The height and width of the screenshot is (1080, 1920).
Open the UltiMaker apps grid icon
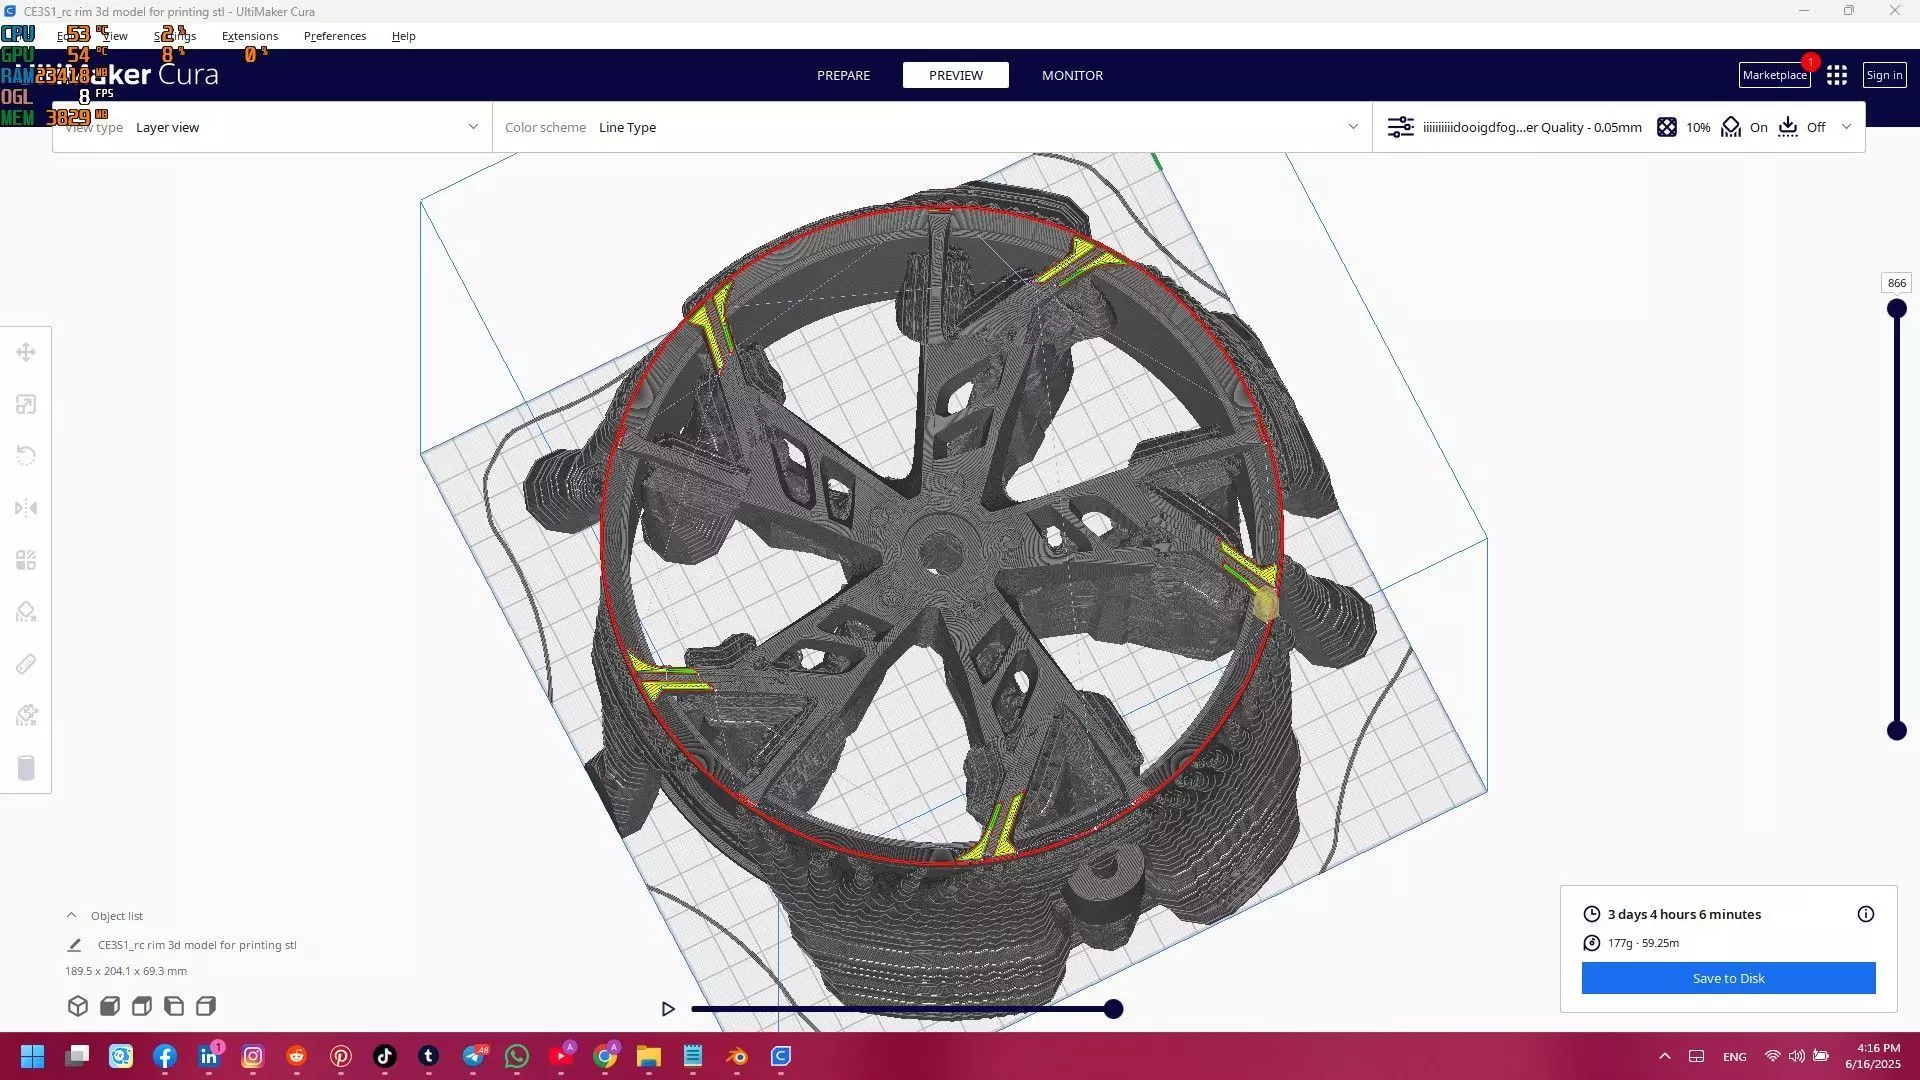(1836, 75)
